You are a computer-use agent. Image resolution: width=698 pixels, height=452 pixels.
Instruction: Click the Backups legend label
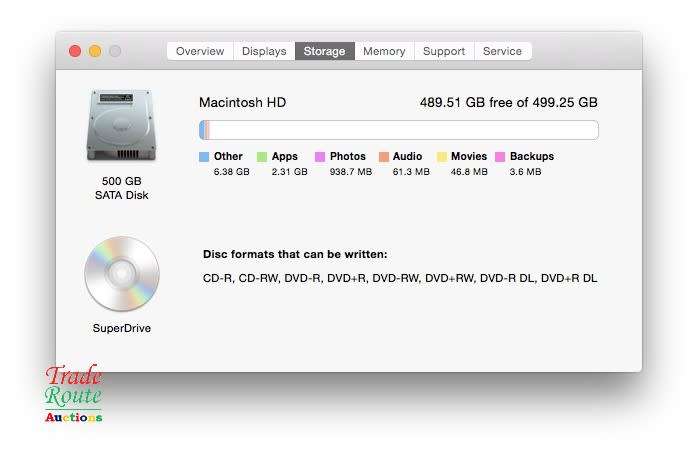coord(532,156)
